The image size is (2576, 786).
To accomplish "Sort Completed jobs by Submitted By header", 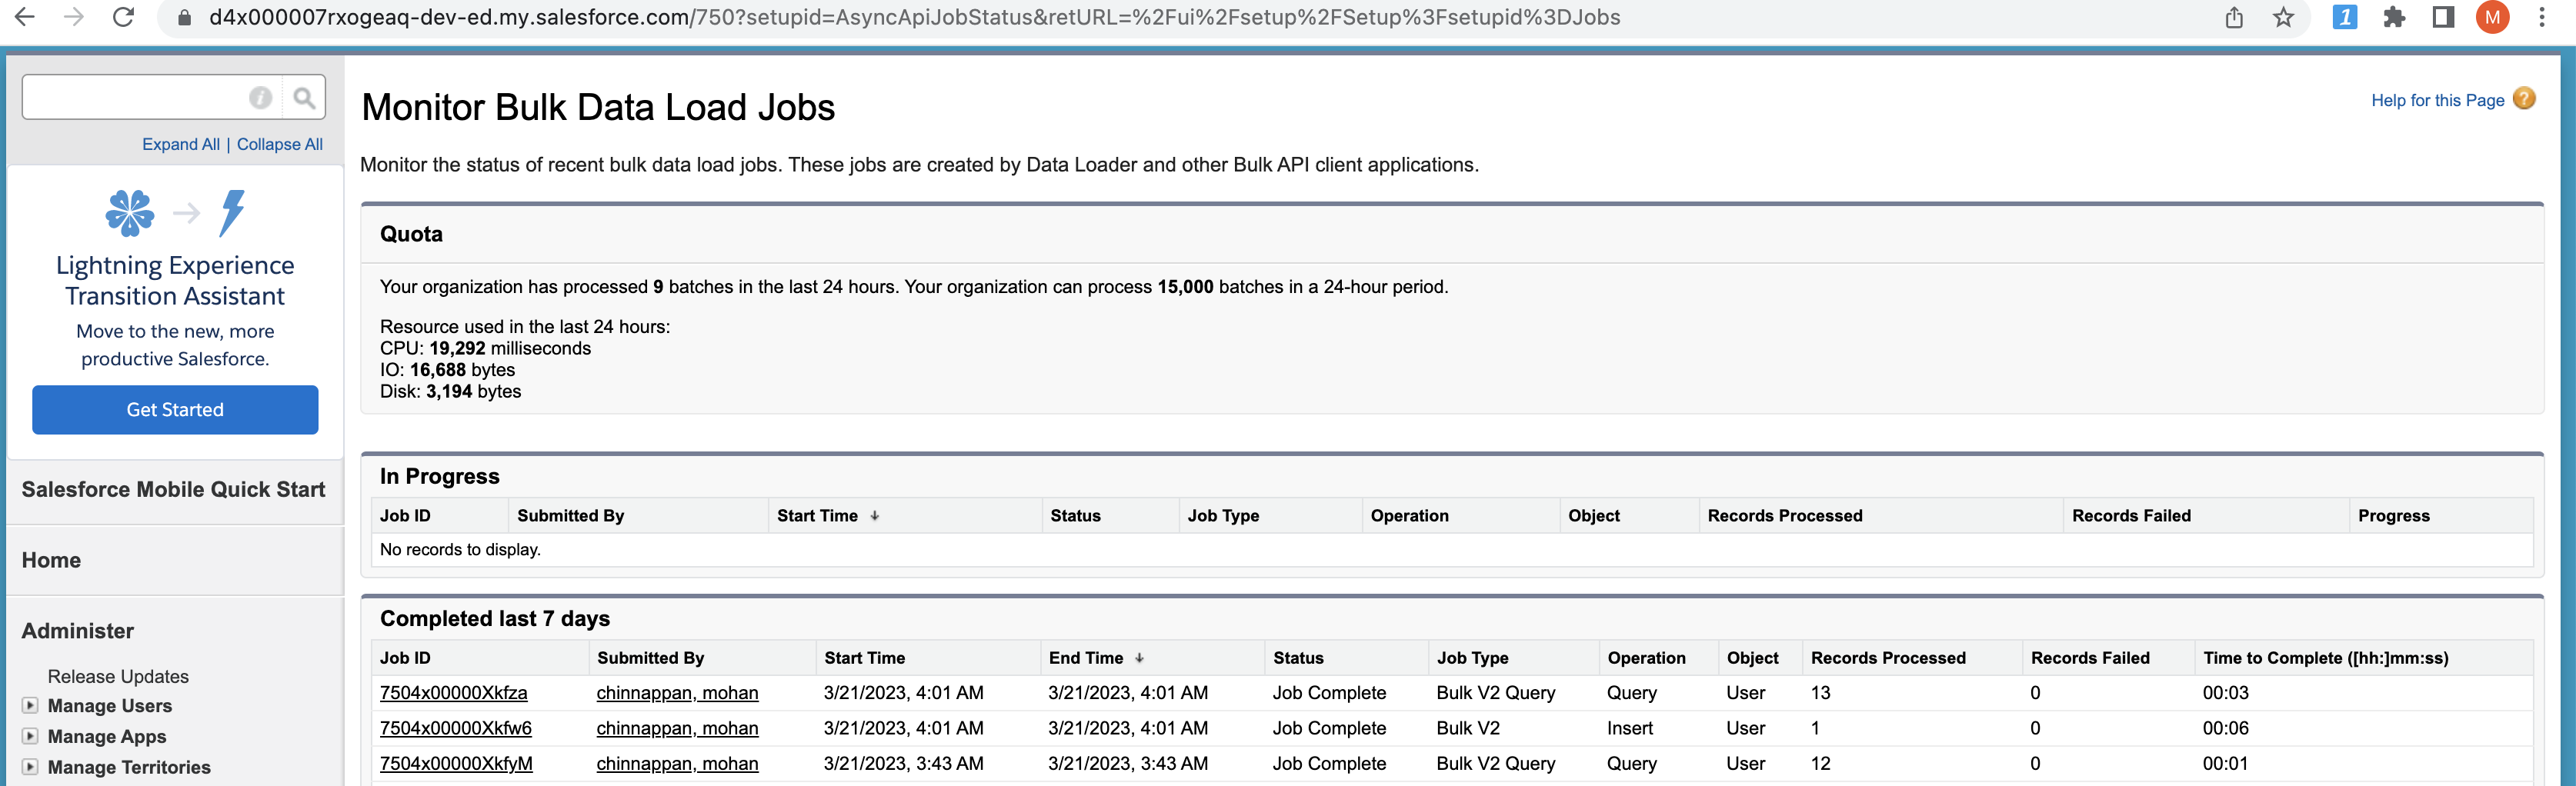I will point(650,658).
